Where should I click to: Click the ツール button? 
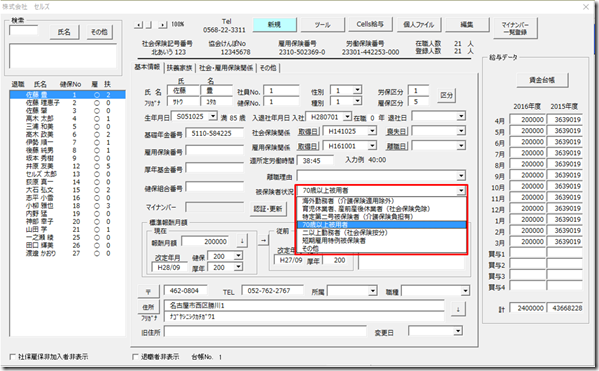pos(323,24)
